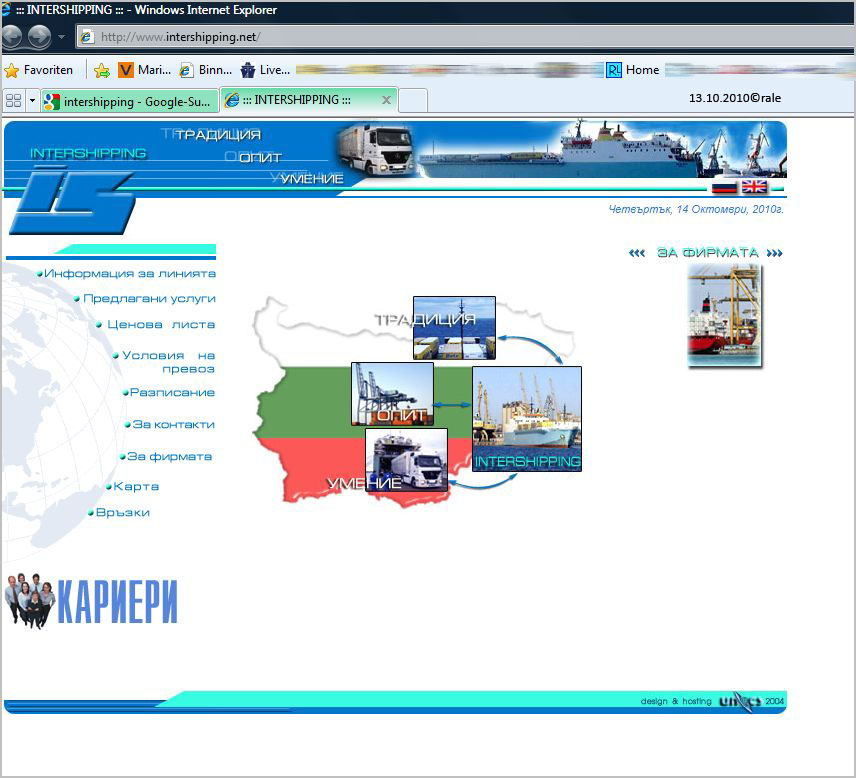Click the Quick Tabs grid icon
The image size is (856, 778).
pos(14,101)
